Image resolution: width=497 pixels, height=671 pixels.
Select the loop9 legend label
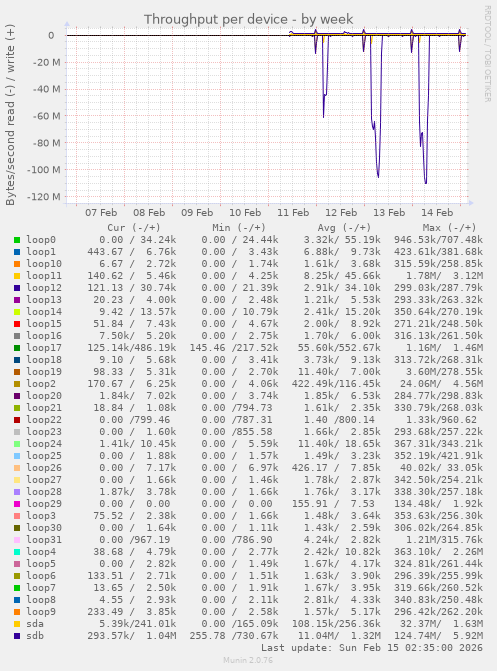41,612
